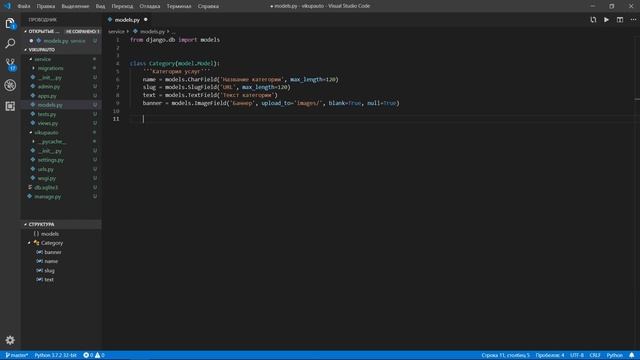Click the Open Changes icon in editor toolbar
640x360 pixels.
[593, 20]
